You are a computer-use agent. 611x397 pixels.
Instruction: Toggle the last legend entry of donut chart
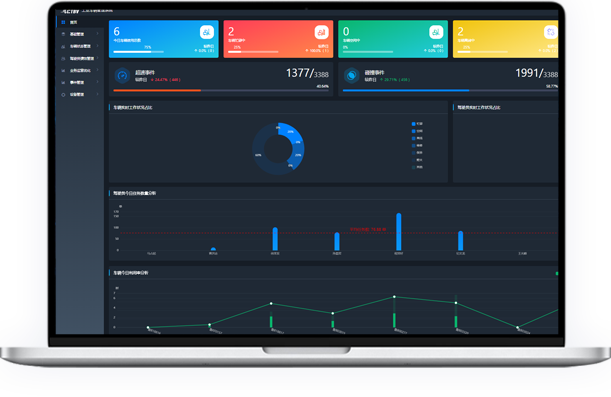(x=417, y=167)
